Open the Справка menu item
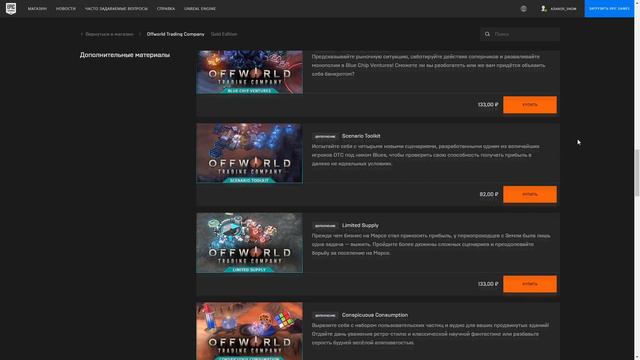 (x=166, y=9)
